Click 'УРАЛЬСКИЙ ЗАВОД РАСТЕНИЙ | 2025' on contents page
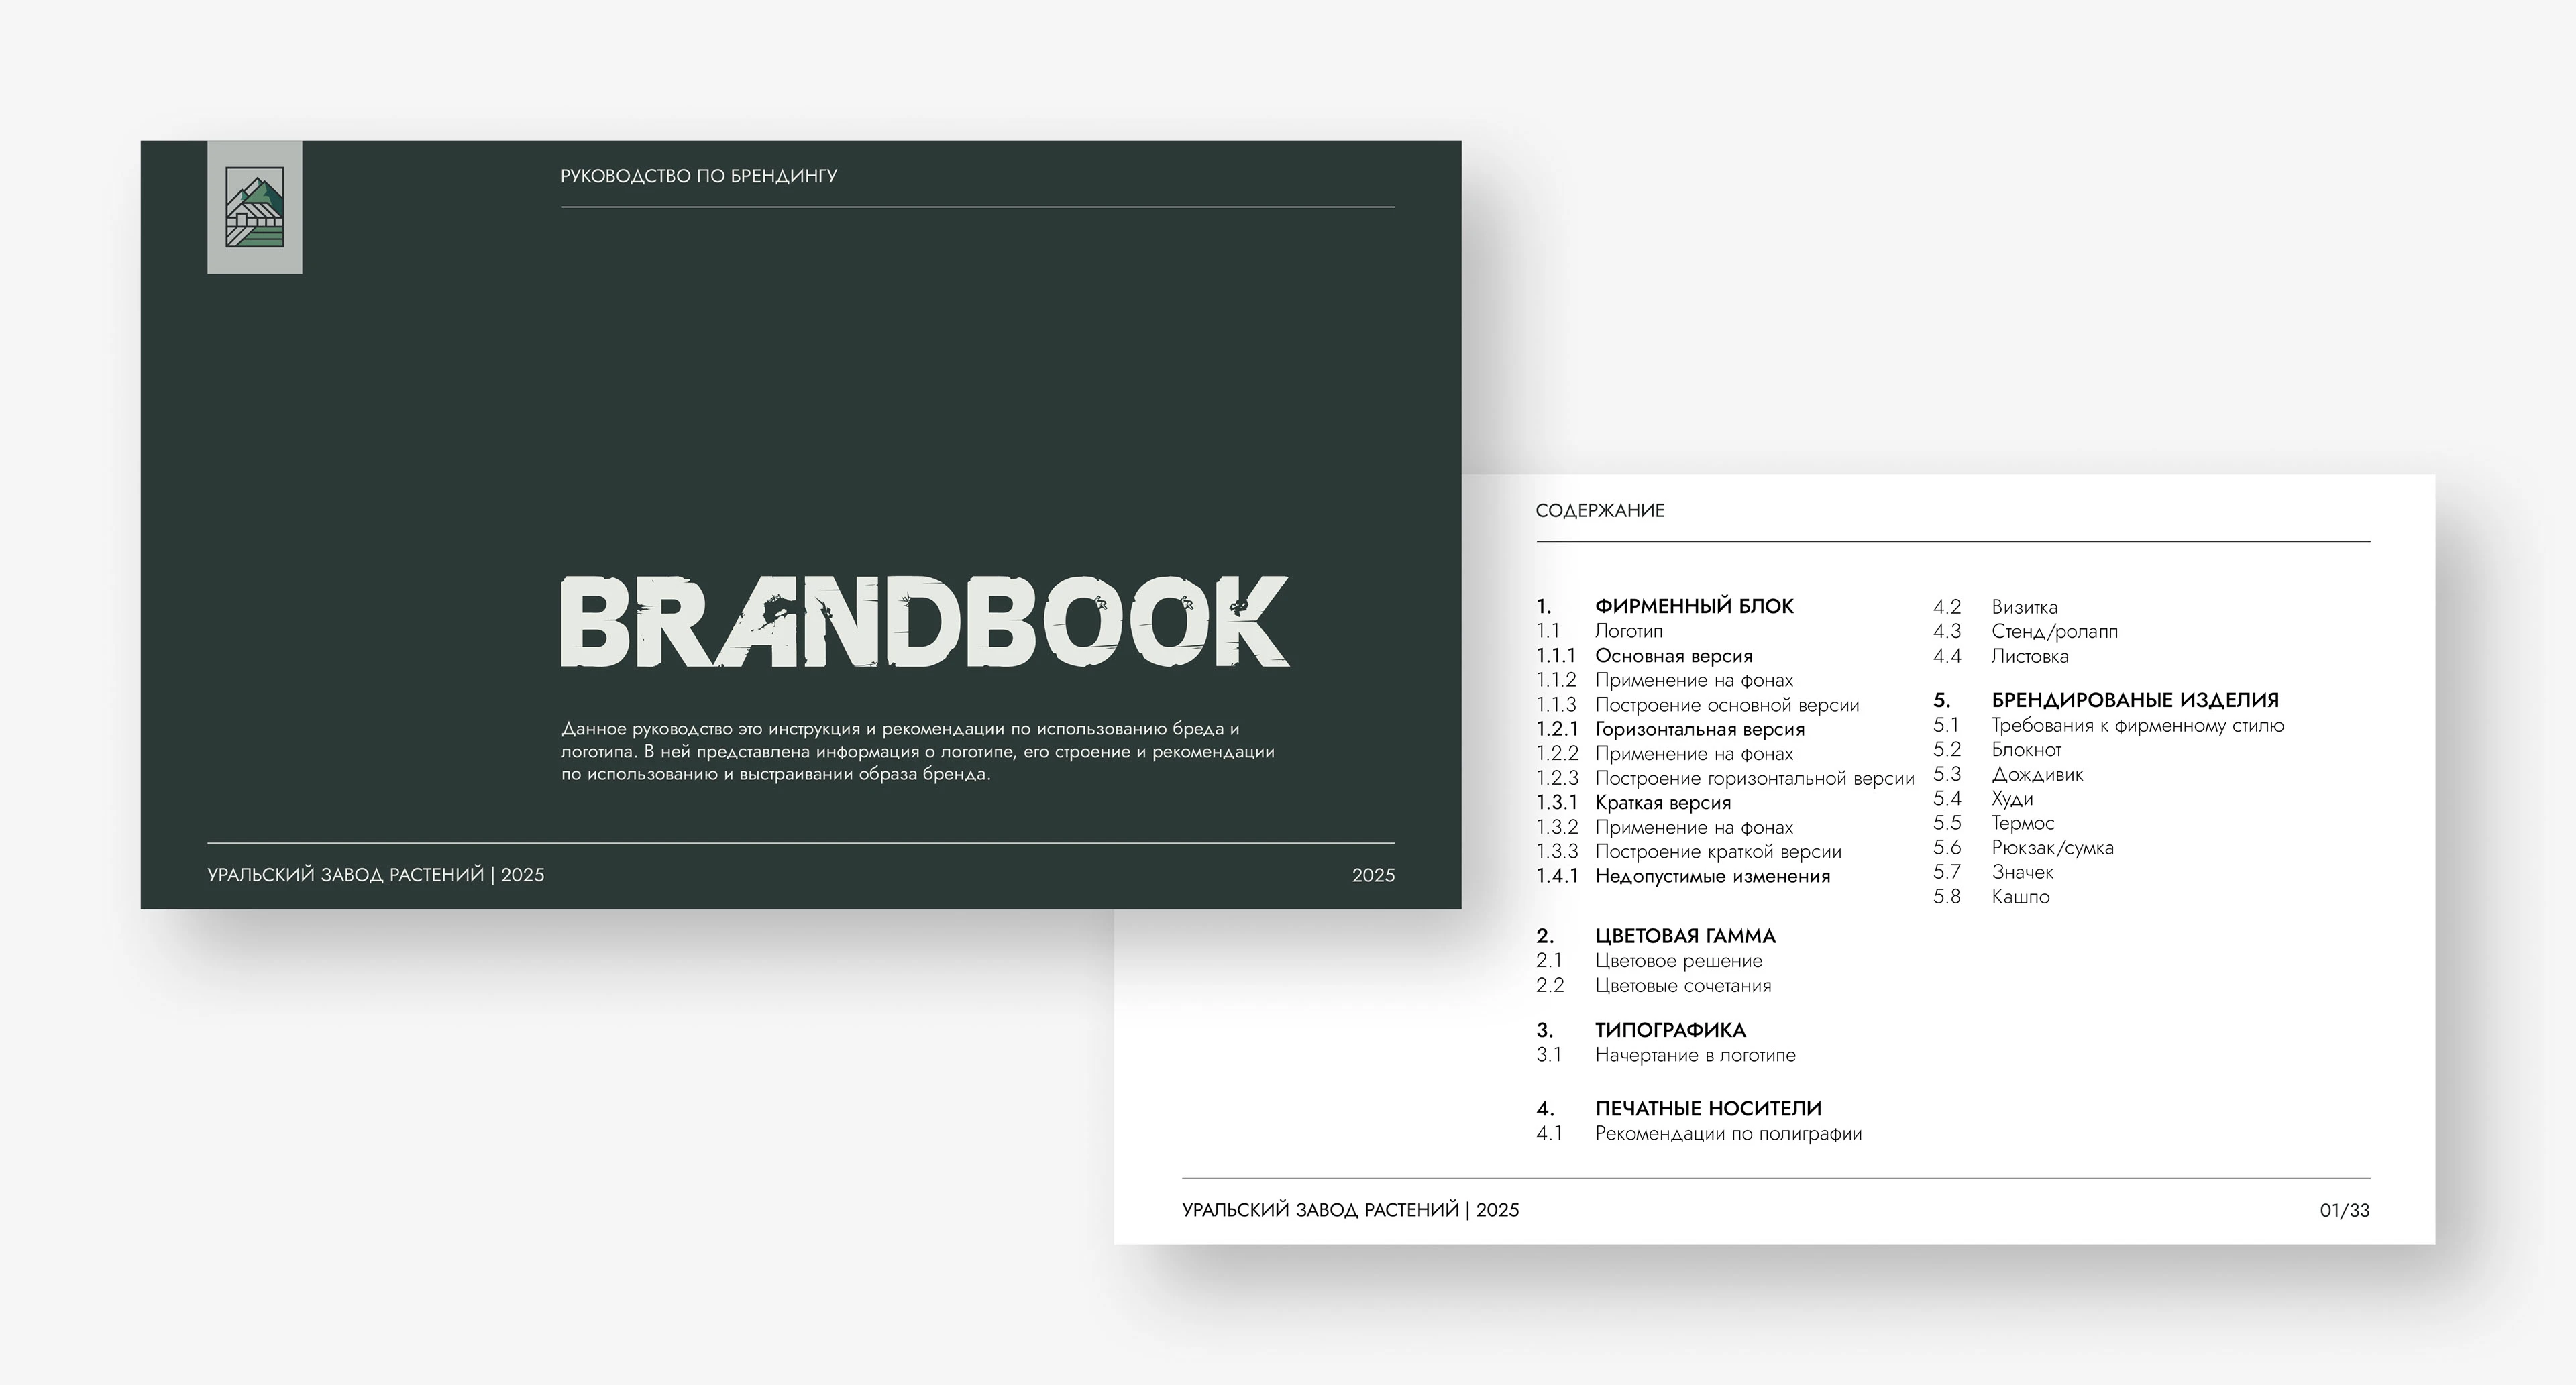Viewport: 2576px width, 1385px height. coord(1350,1210)
